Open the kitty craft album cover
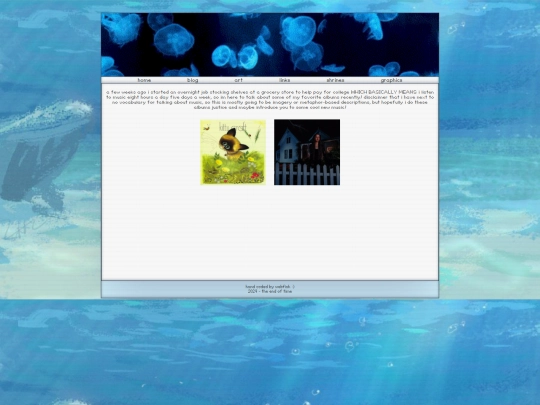The image size is (540, 405). coord(233,152)
